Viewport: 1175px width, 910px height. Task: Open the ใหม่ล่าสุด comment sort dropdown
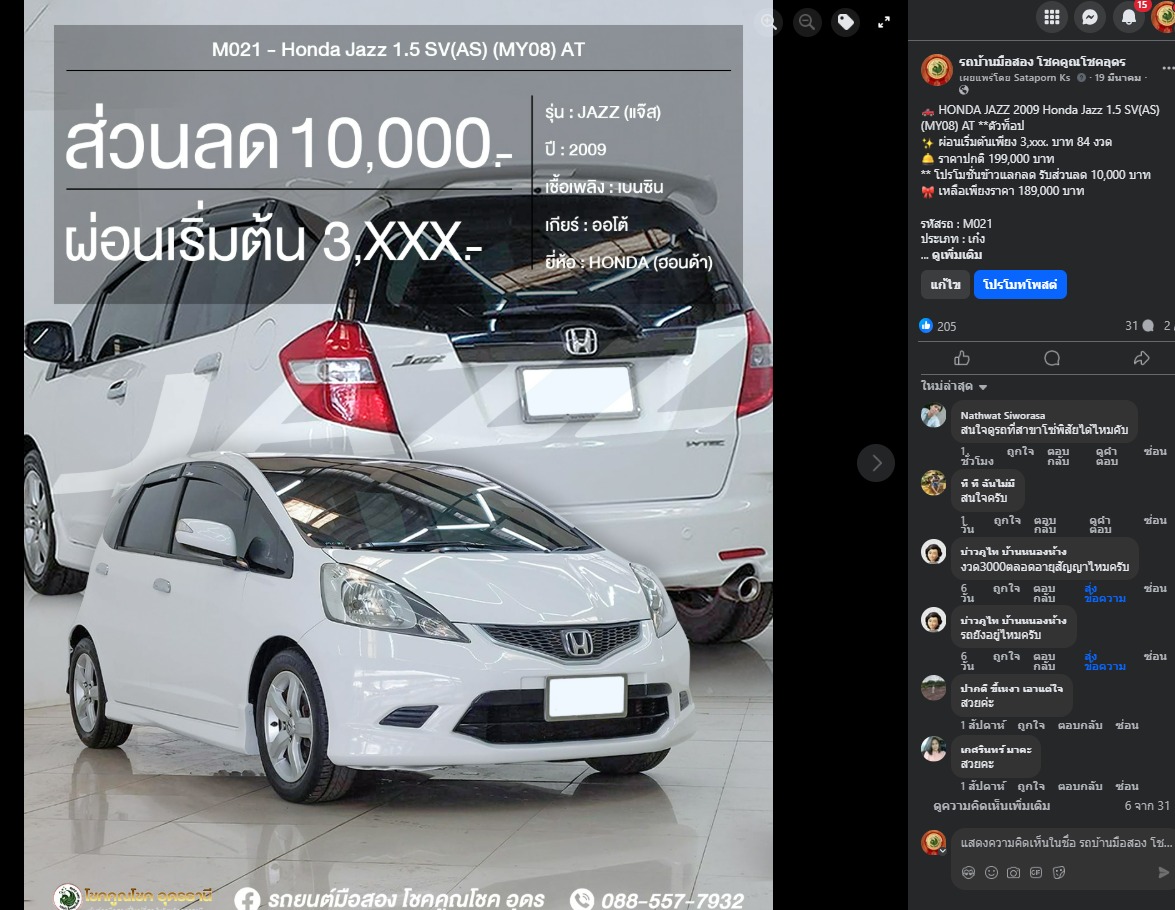(954, 386)
